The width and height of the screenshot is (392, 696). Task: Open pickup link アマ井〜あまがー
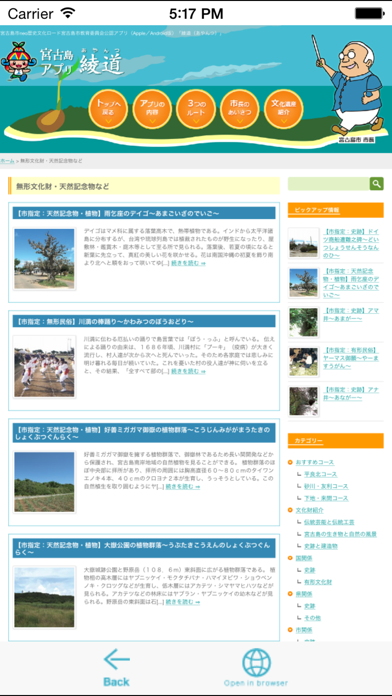351,315
